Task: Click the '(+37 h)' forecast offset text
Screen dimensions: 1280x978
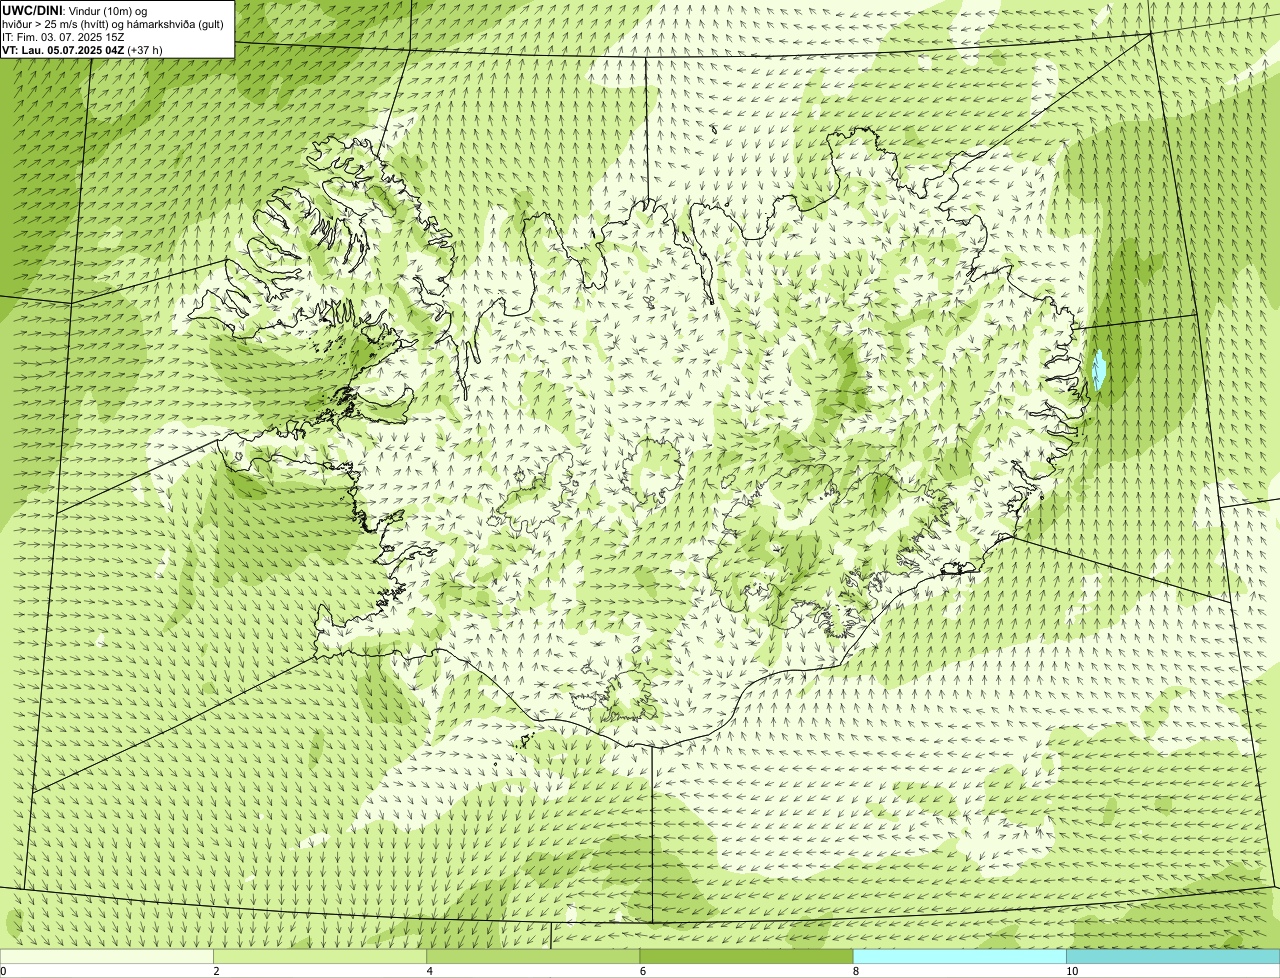Action: coord(145,49)
